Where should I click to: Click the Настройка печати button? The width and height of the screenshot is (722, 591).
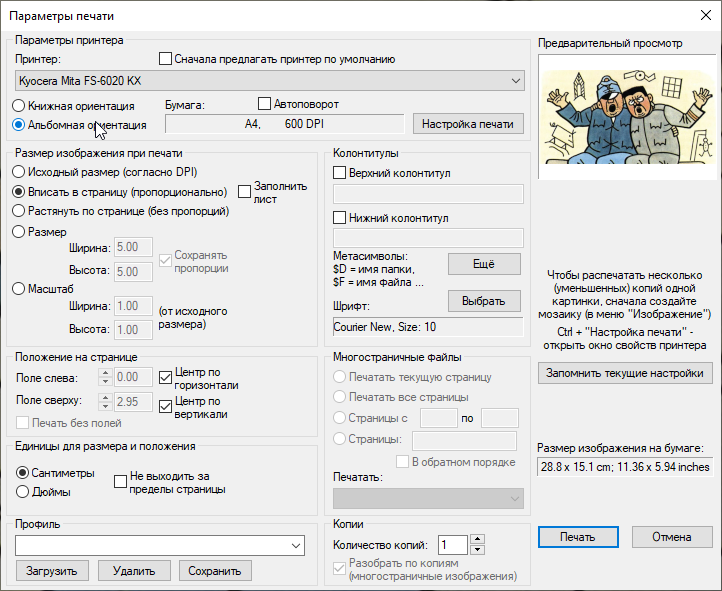click(467, 124)
